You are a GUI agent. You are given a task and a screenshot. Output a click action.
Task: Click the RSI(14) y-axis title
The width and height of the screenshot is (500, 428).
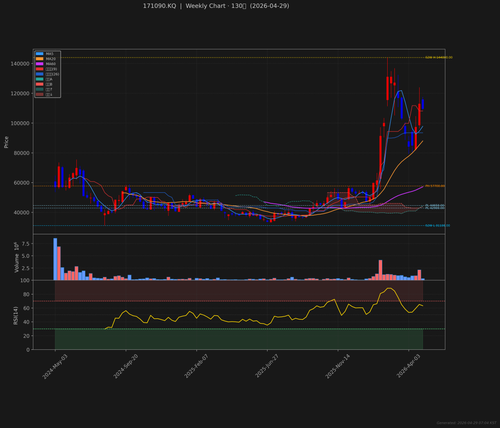16,315
